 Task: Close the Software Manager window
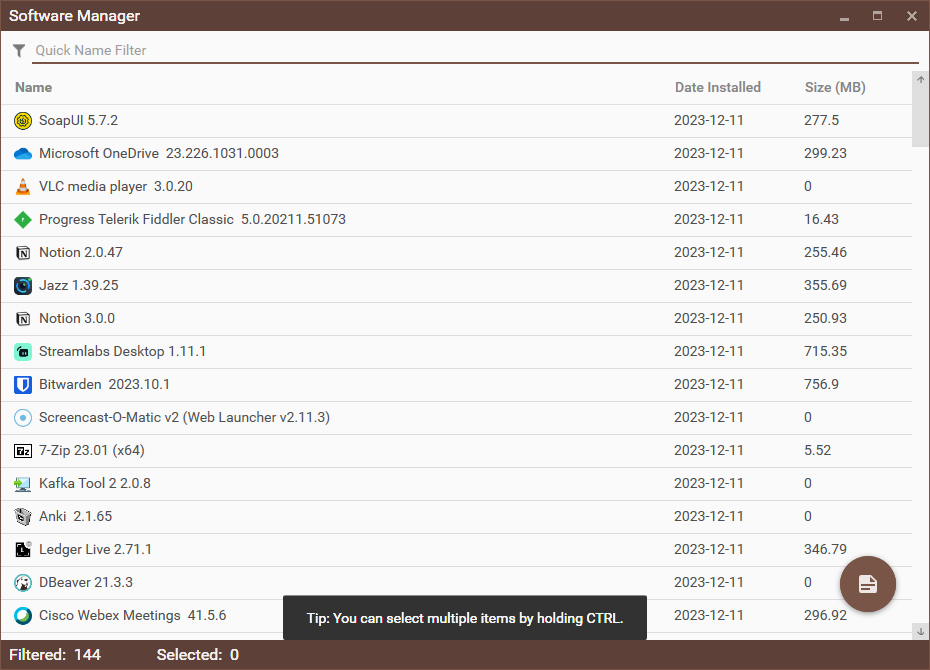point(912,16)
